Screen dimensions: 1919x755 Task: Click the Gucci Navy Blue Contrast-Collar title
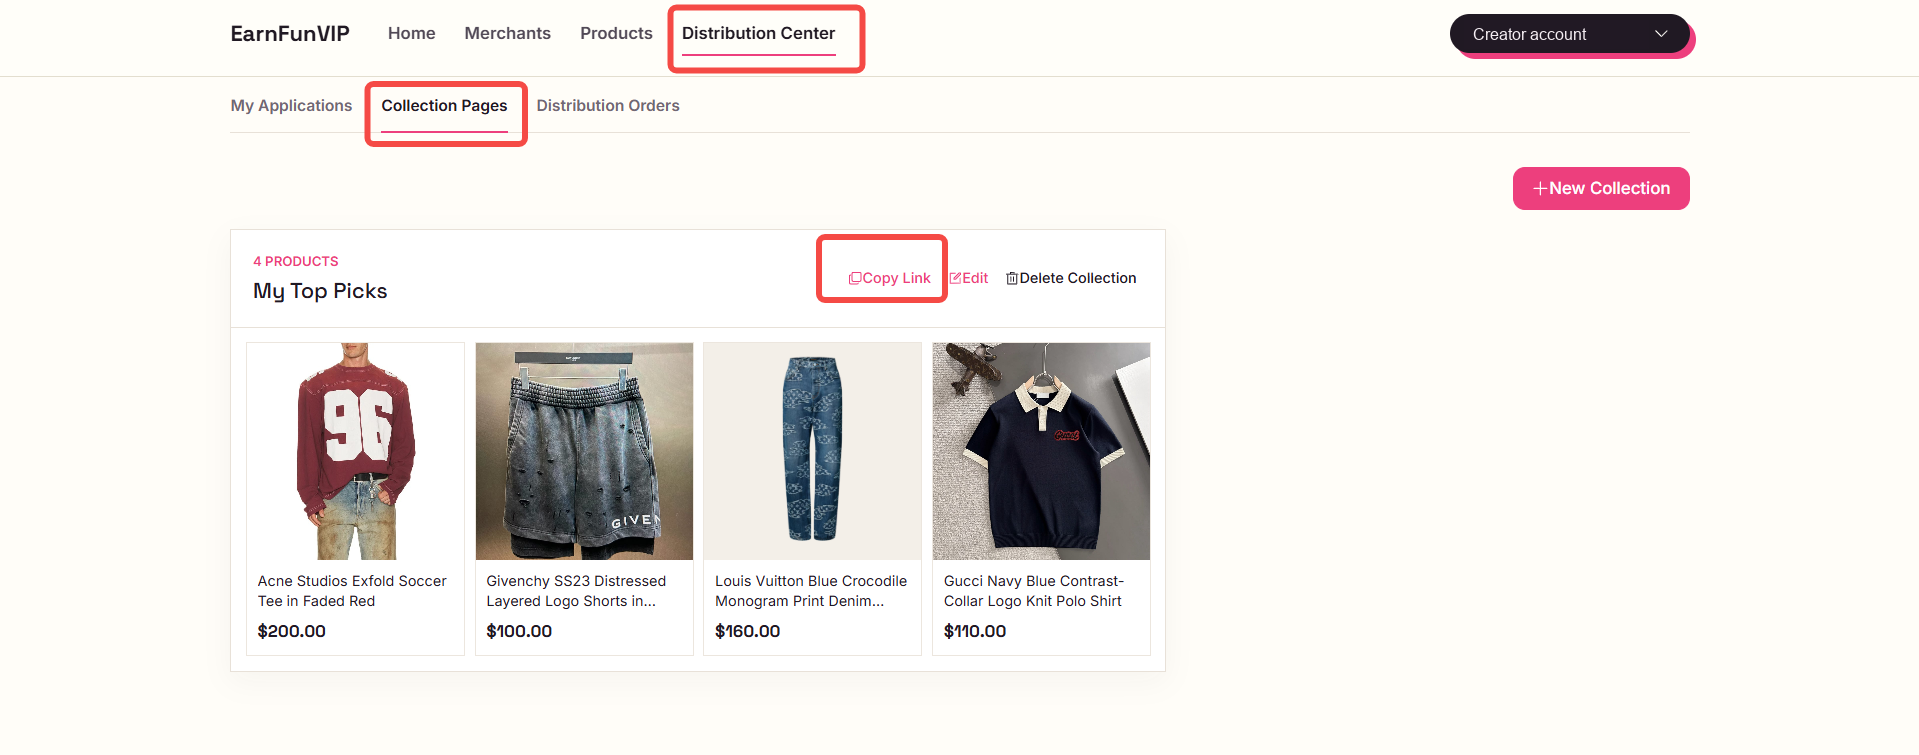tap(1034, 591)
